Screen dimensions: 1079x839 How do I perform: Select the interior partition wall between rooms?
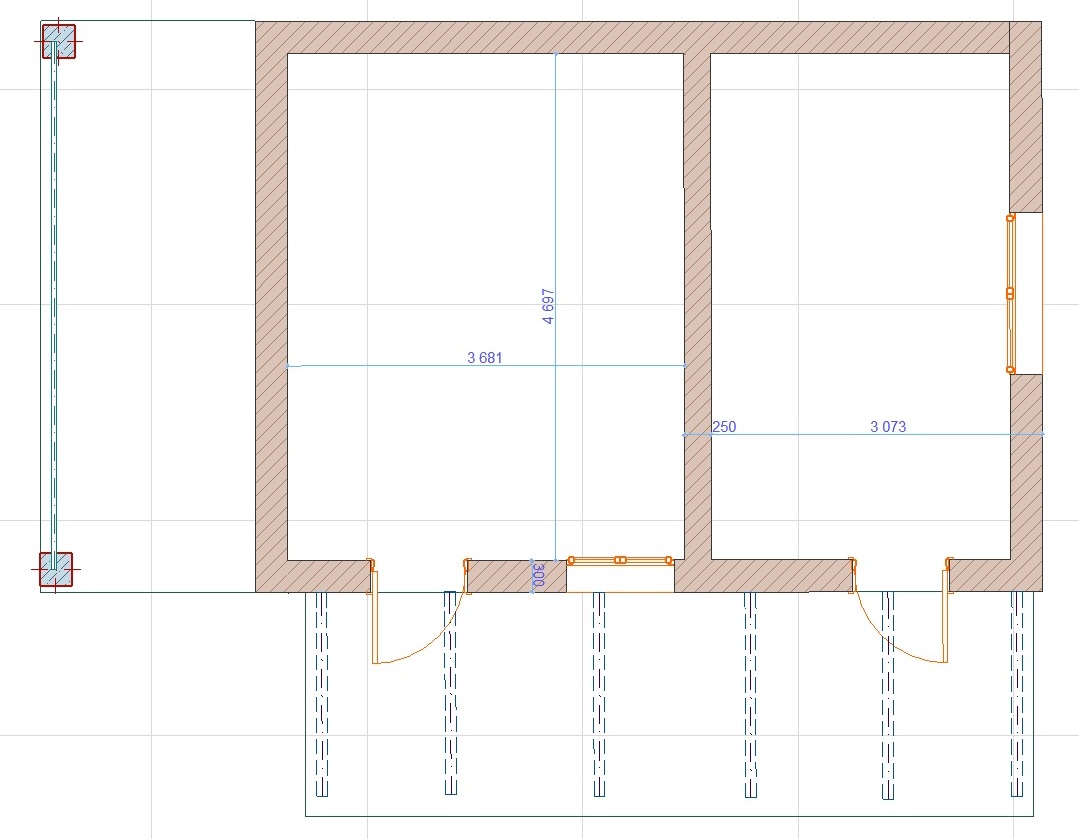tap(697, 306)
